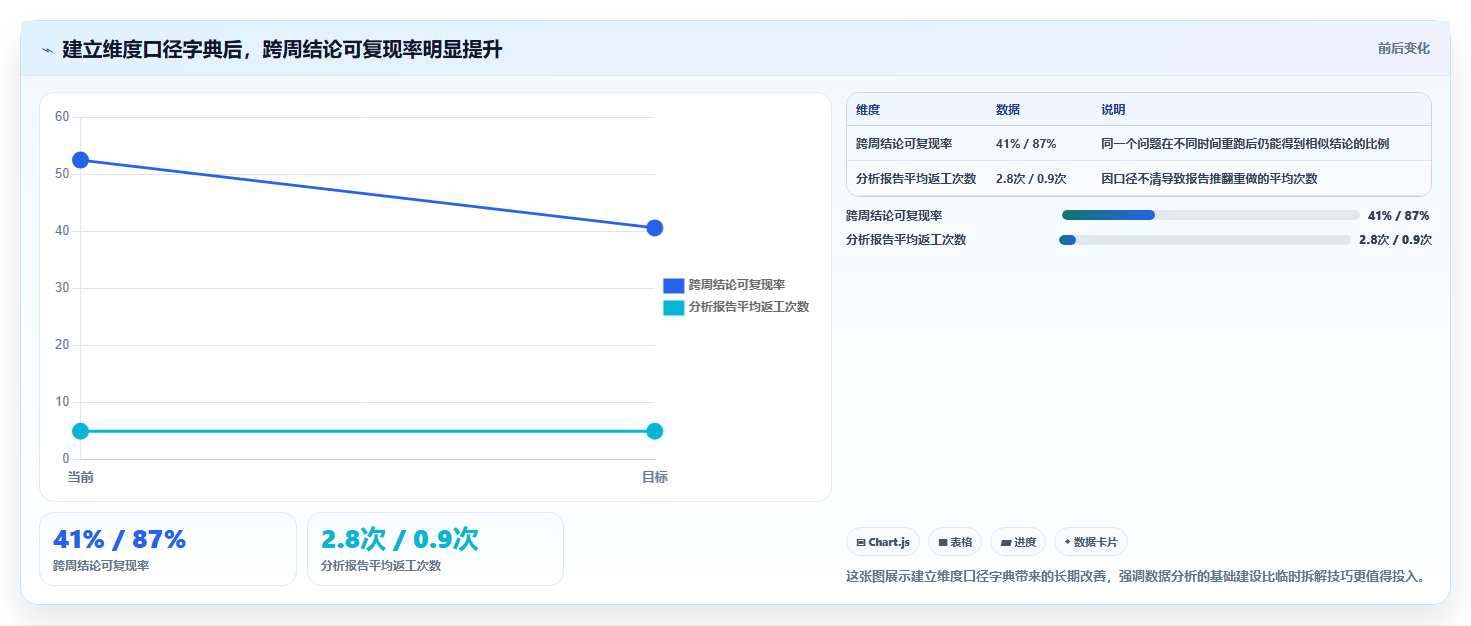Screen dimensions: 1471x626
Task: Toggle the 分析报告平均返工次数 chart legend
Action: pyautogui.click(x=736, y=307)
